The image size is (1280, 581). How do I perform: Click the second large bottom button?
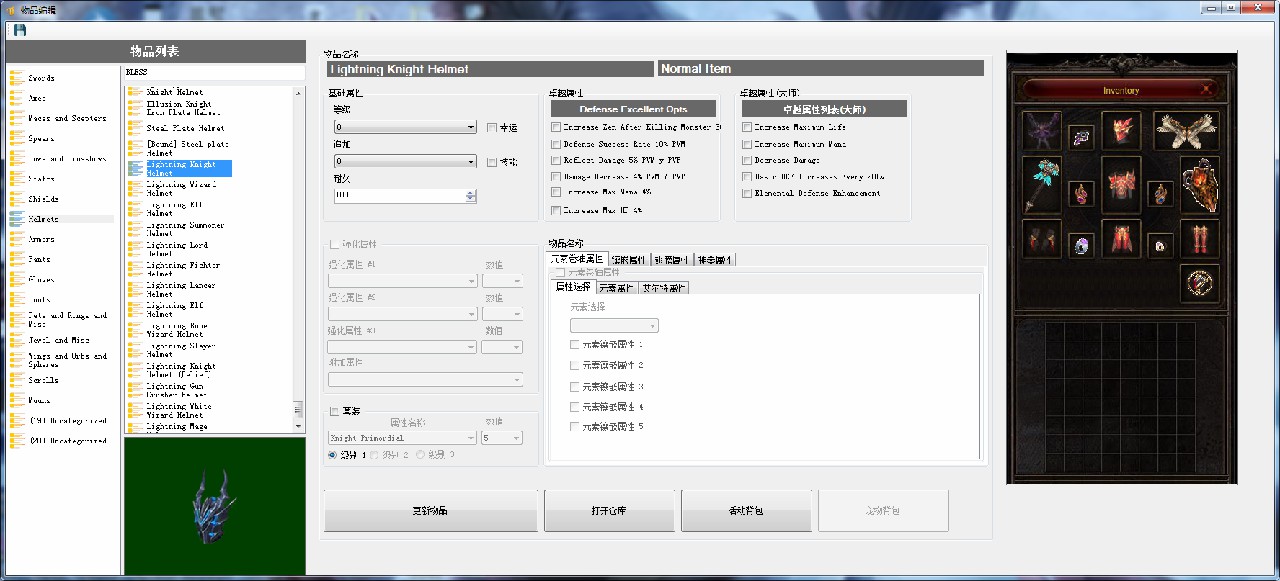(x=609, y=510)
